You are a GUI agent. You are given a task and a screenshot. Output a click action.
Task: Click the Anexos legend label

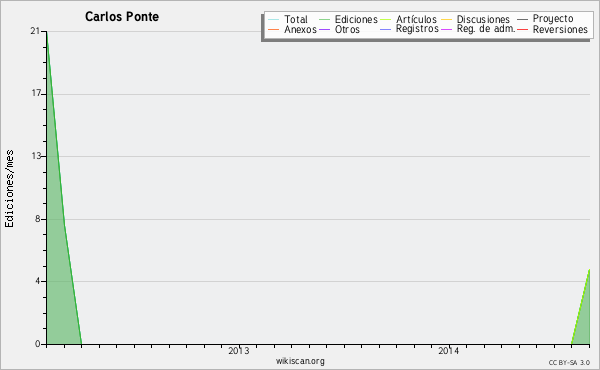tap(300, 29)
